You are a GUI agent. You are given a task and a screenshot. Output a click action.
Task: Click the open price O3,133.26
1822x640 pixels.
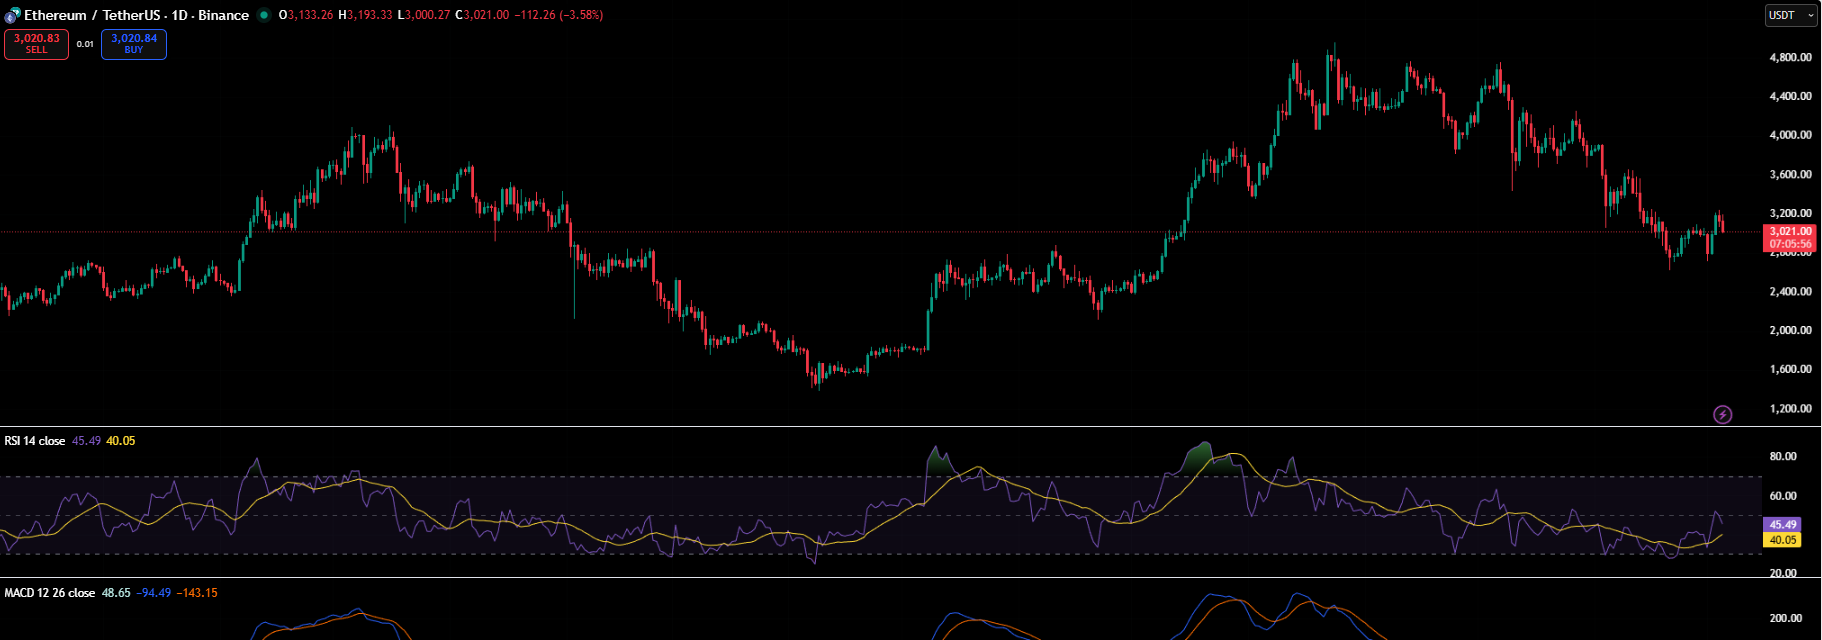[306, 15]
